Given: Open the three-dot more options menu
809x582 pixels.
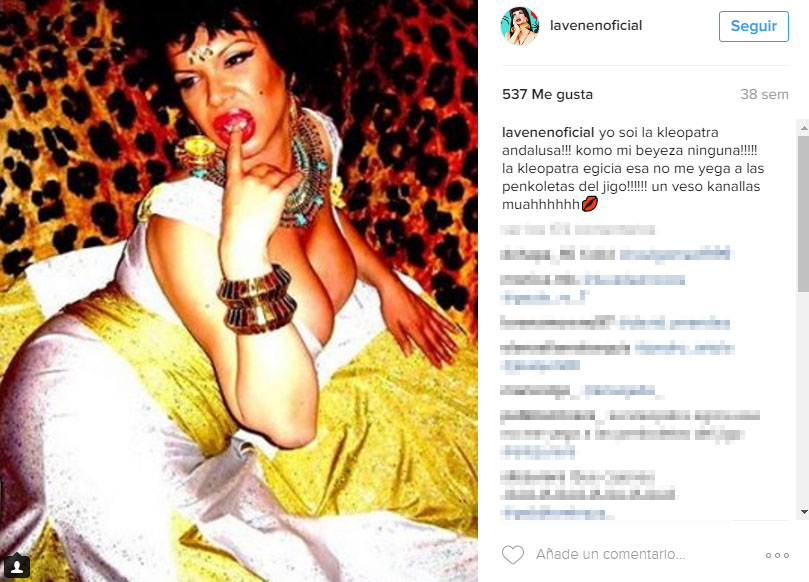Looking at the screenshot, I should [777, 555].
